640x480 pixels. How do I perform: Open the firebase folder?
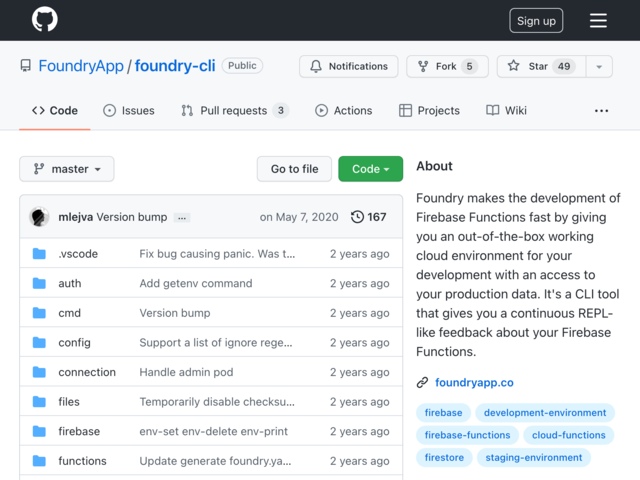point(79,431)
